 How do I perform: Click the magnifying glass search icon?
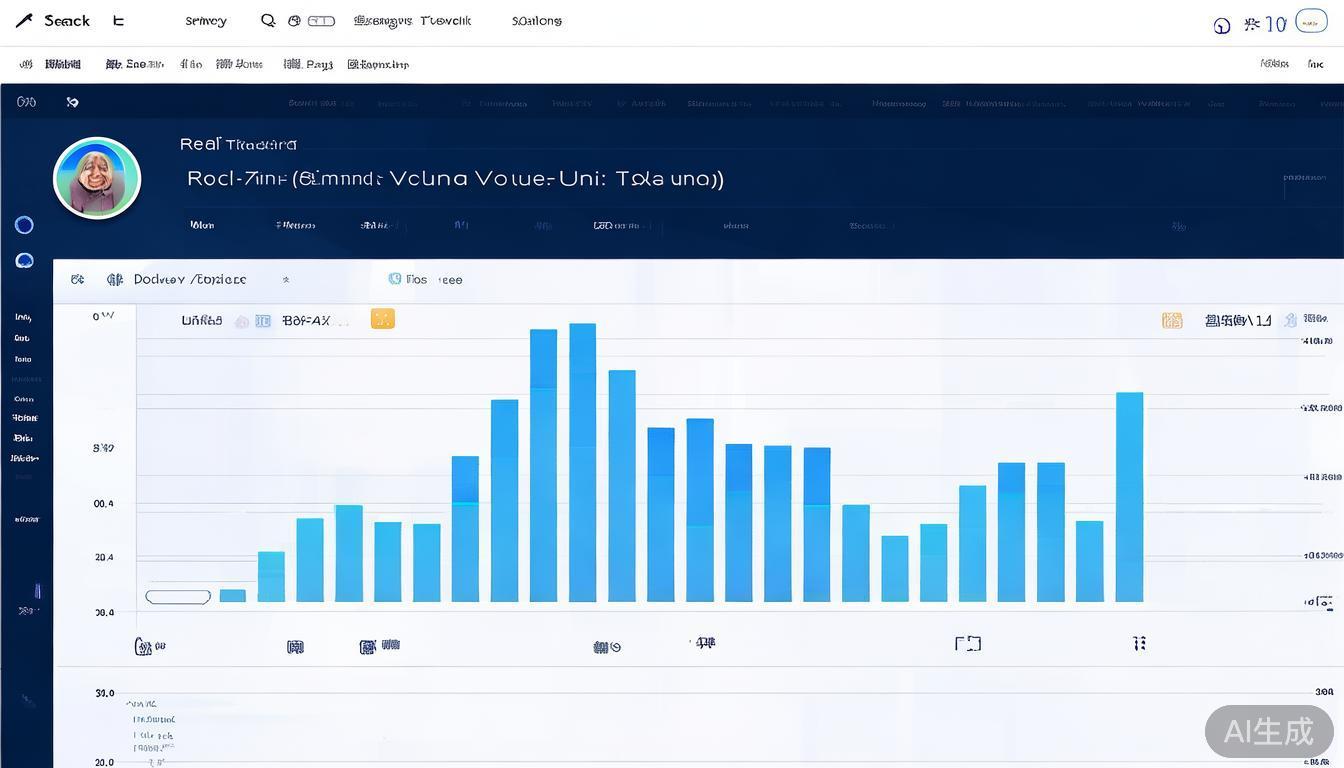tap(268, 20)
